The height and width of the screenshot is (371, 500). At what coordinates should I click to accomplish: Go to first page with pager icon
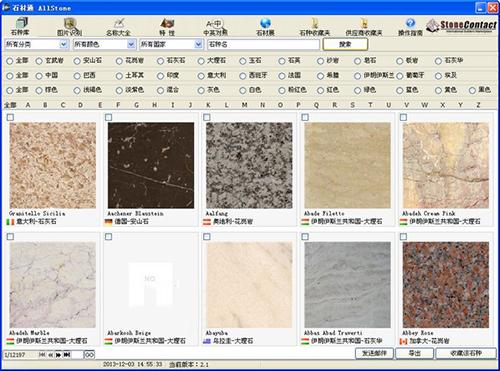tap(42, 355)
